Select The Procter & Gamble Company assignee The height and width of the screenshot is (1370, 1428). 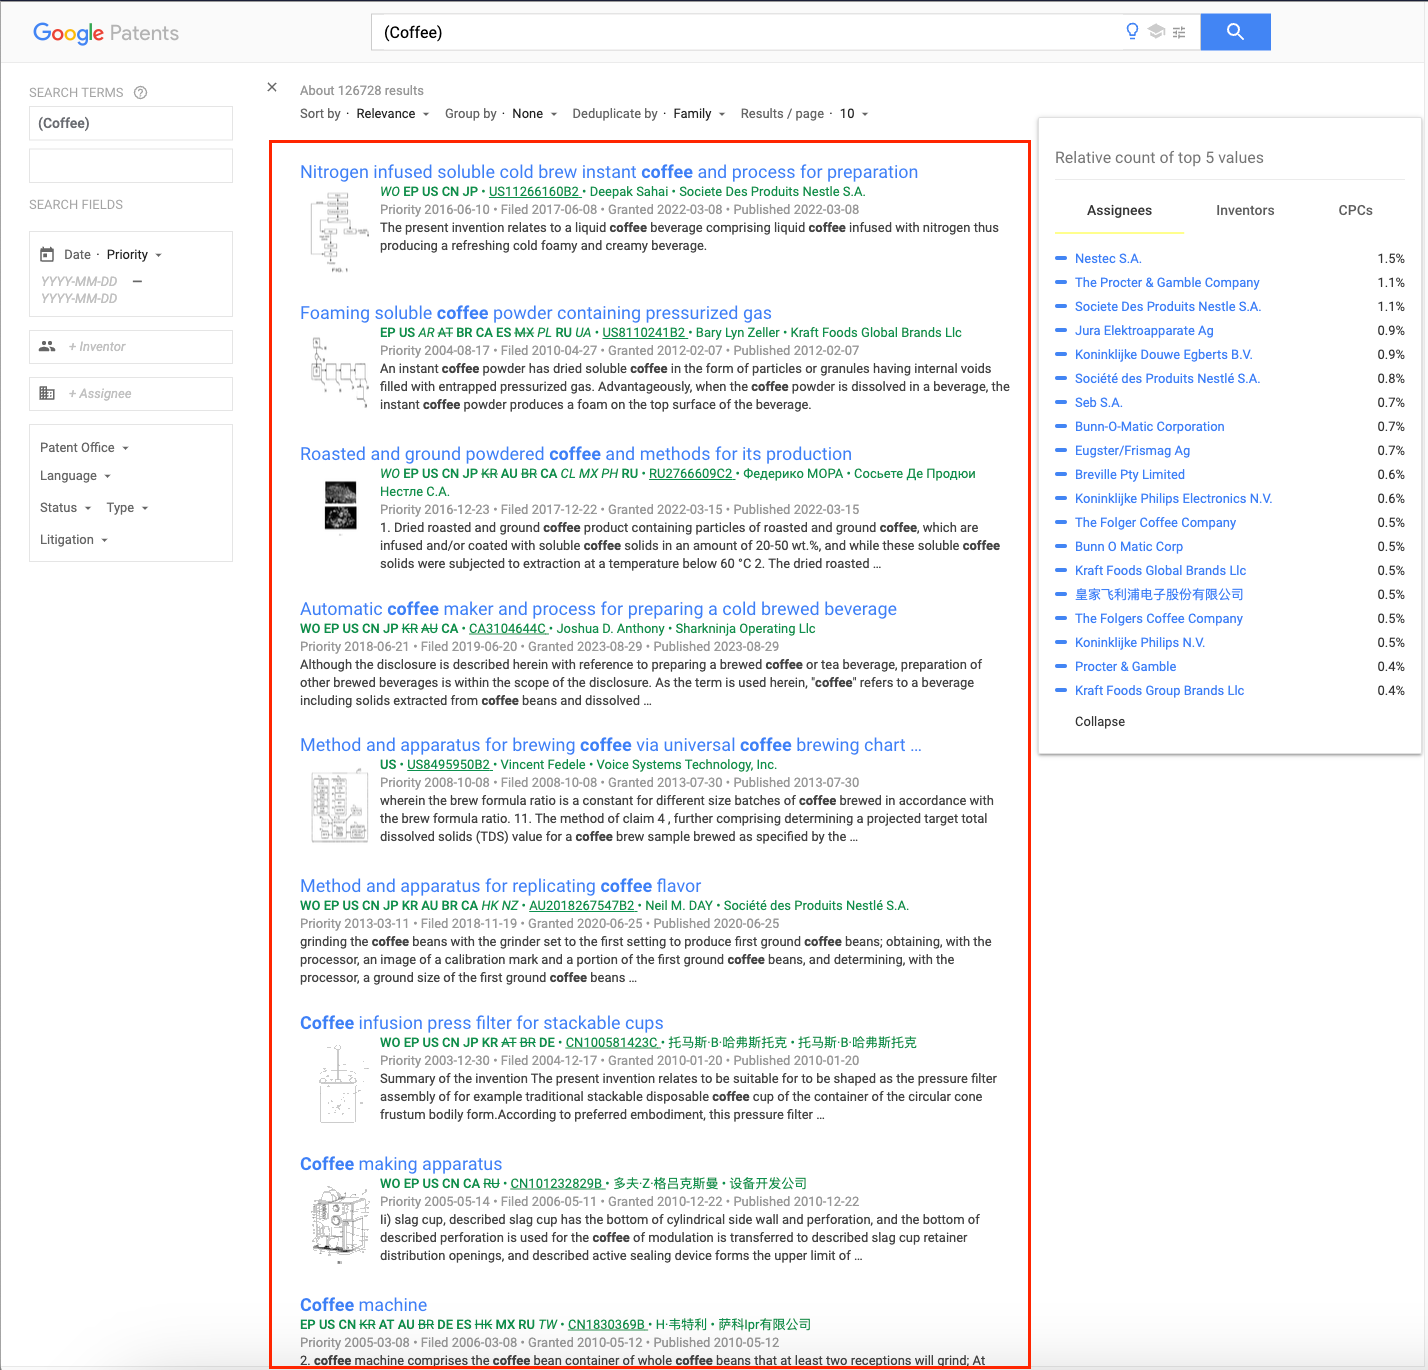[1167, 283]
